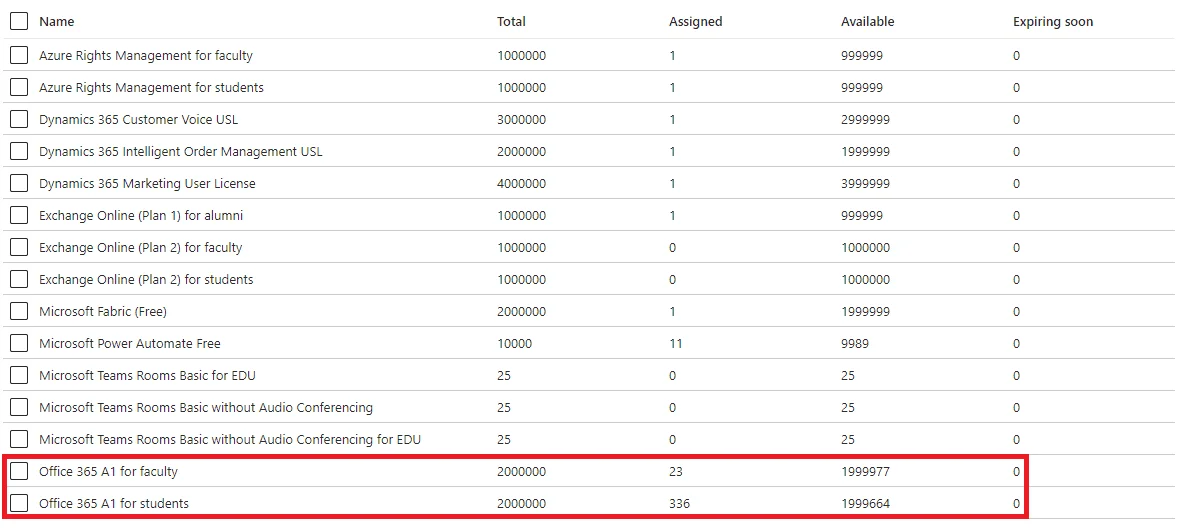Sort by the Expiring soon column header
The width and height of the screenshot is (1179, 531).
coord(1053,22)
